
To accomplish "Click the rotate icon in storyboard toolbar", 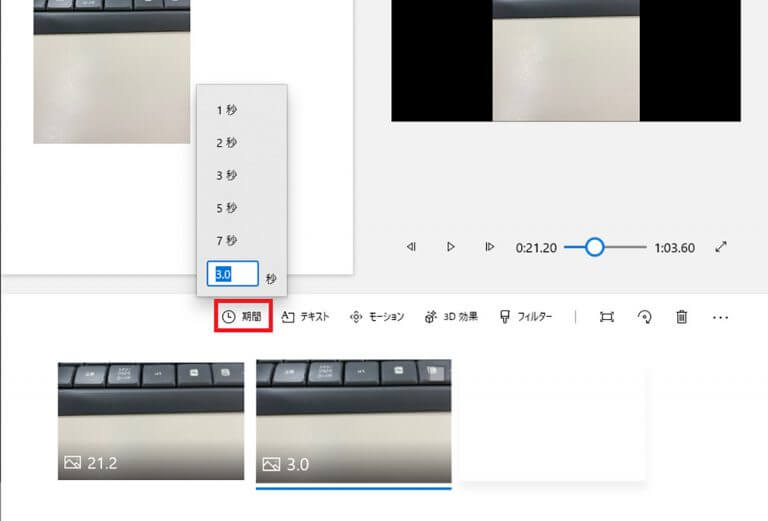I will click(645, 317).
